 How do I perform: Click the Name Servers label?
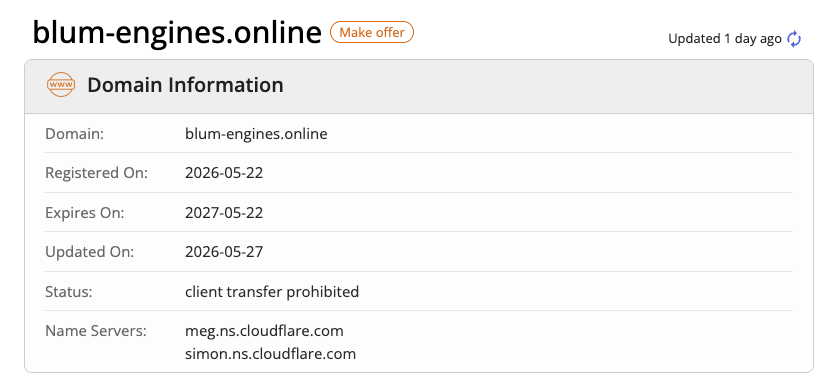coord(96,331)
